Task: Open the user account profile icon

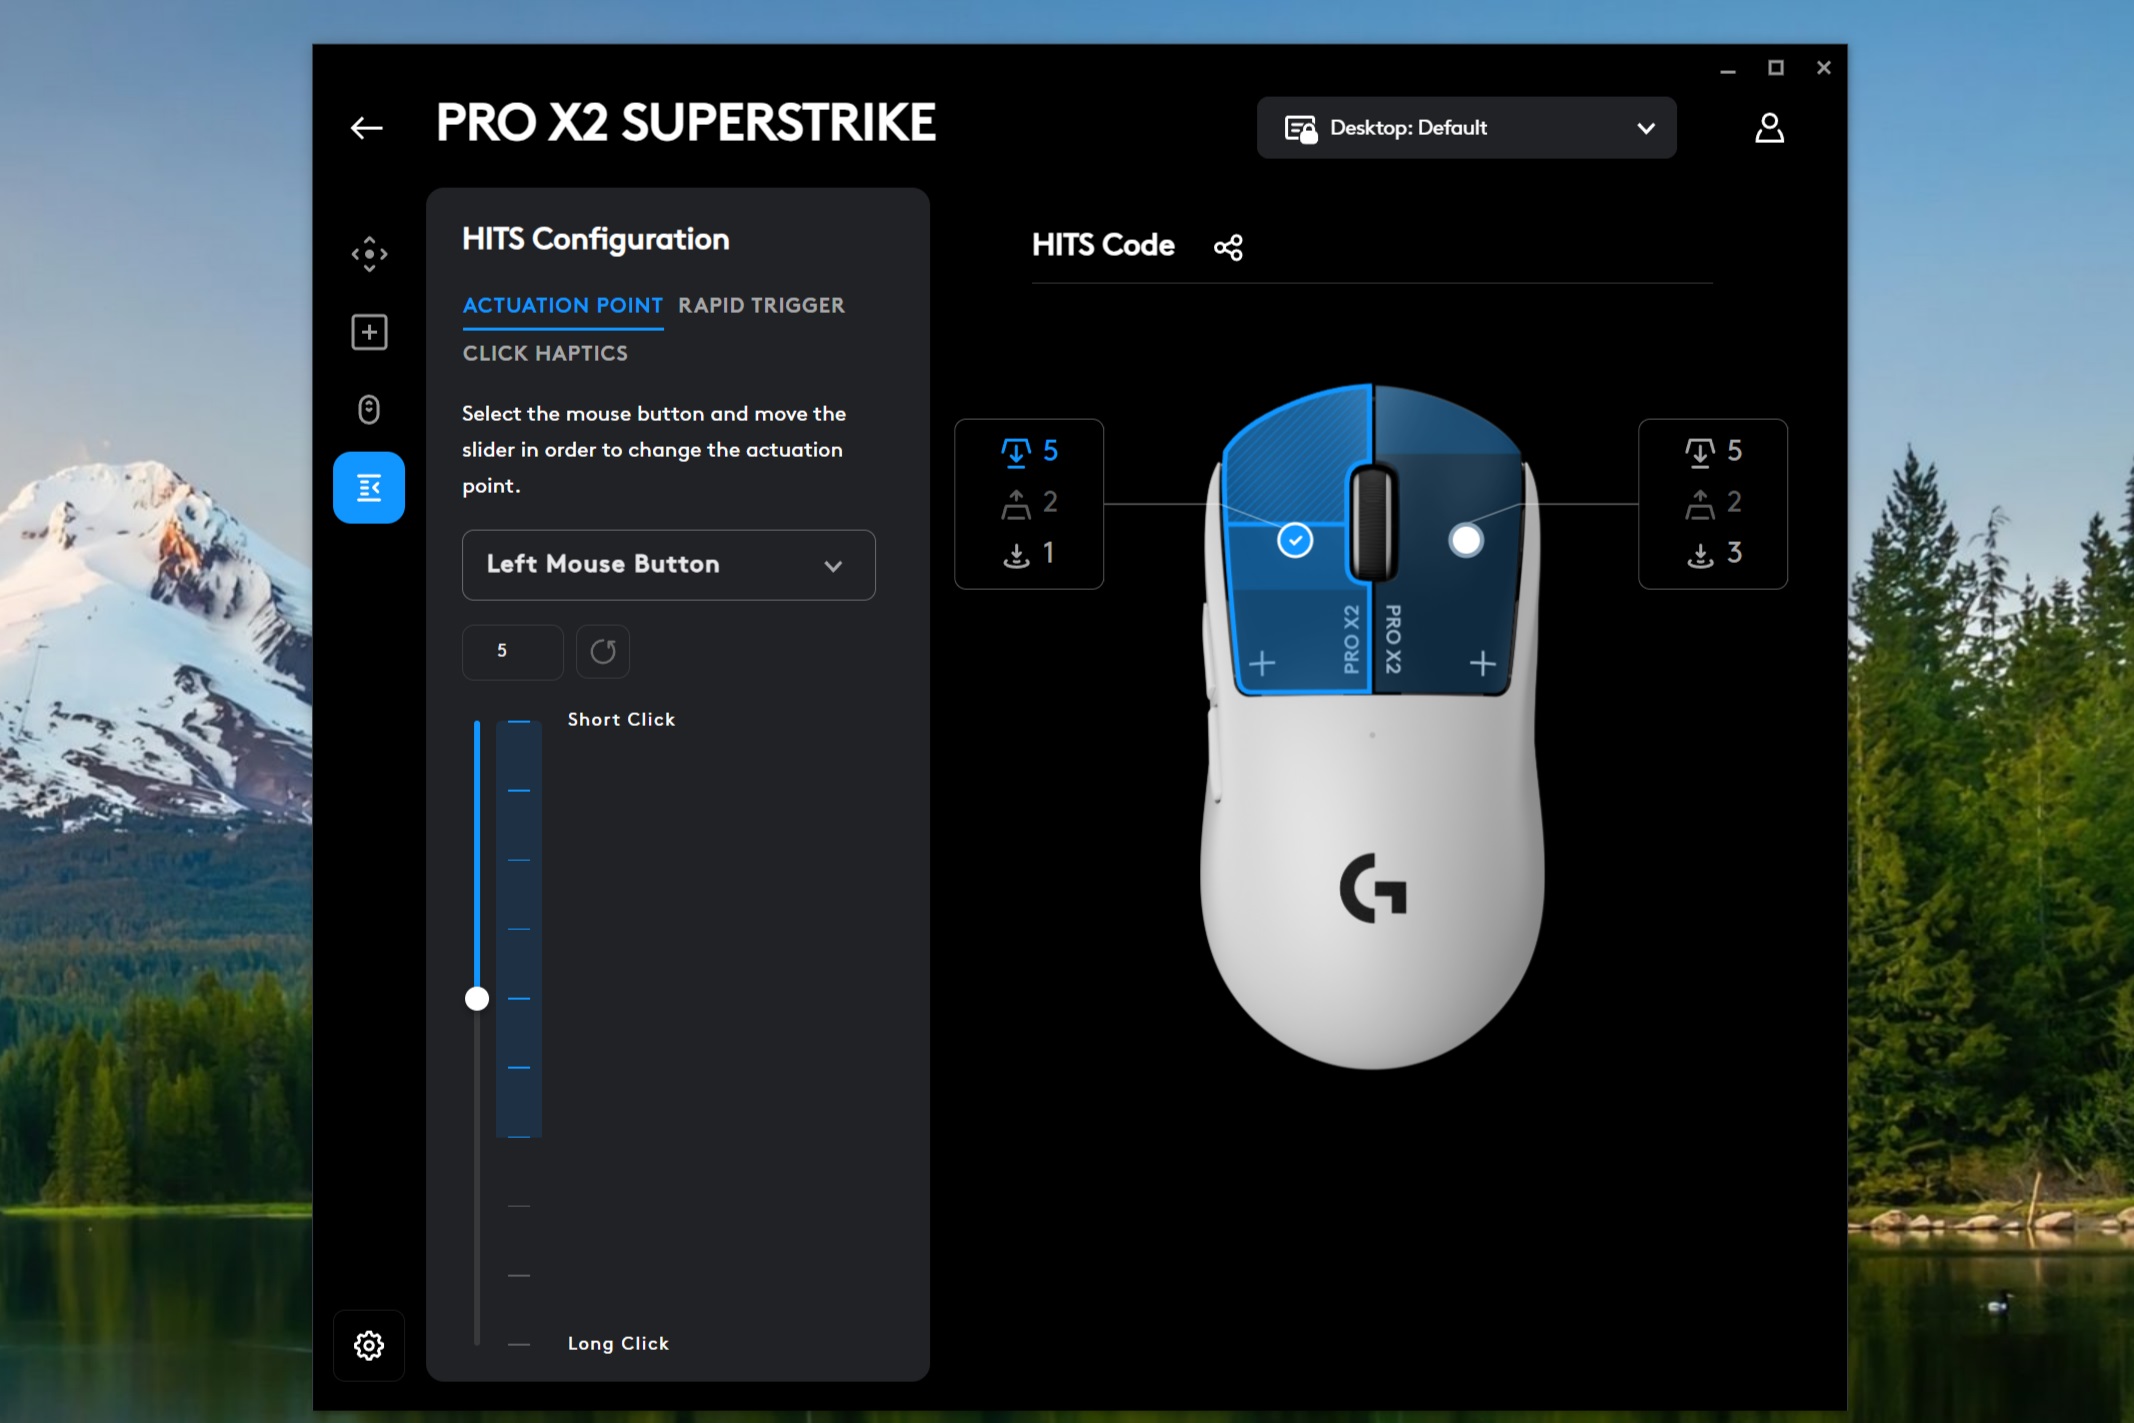Action: (1769, 128)
